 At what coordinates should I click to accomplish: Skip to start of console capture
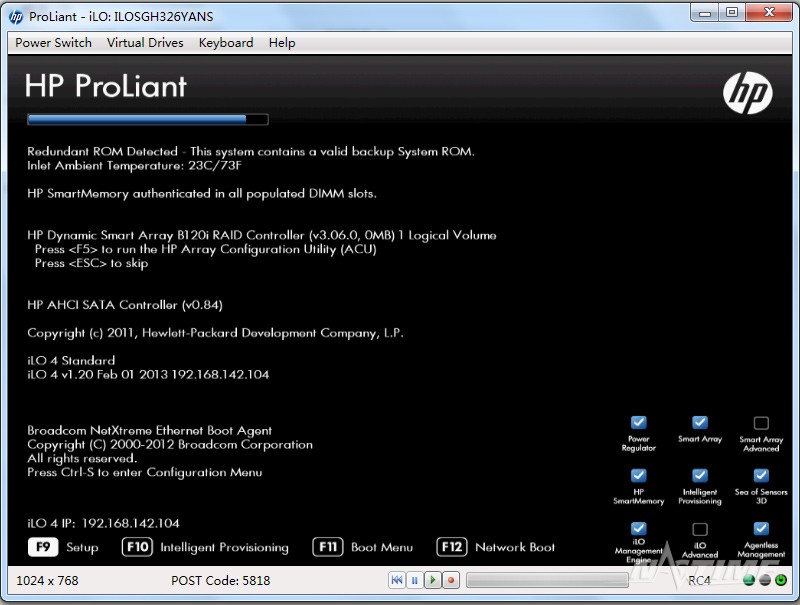click(397, 580)
